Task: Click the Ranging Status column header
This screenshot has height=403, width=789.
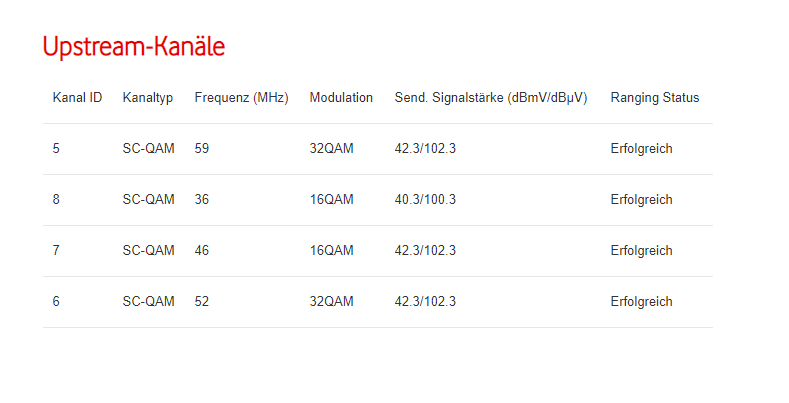Action: tap(654, 98)
